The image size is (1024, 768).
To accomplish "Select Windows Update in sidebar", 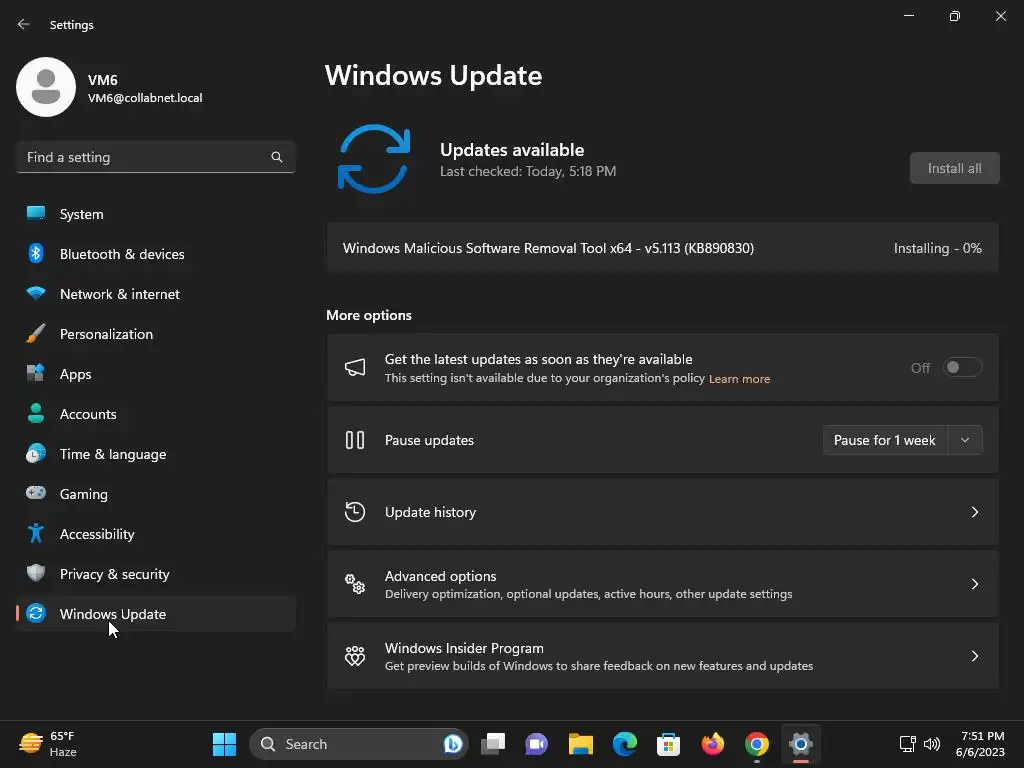I will (x=155, y=614).
